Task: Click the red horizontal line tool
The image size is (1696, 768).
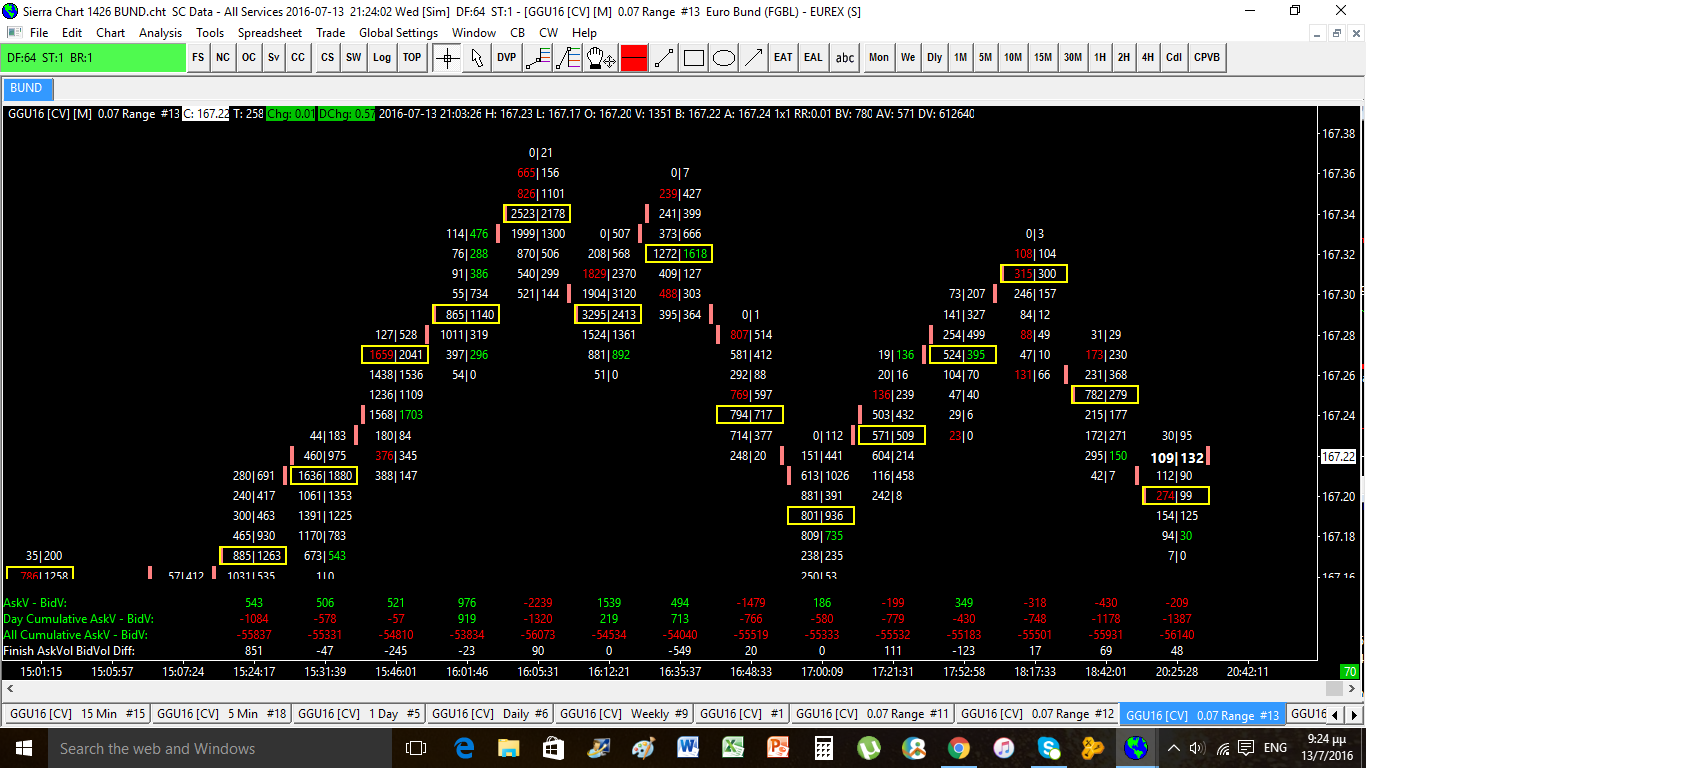Action: [634, 58]
